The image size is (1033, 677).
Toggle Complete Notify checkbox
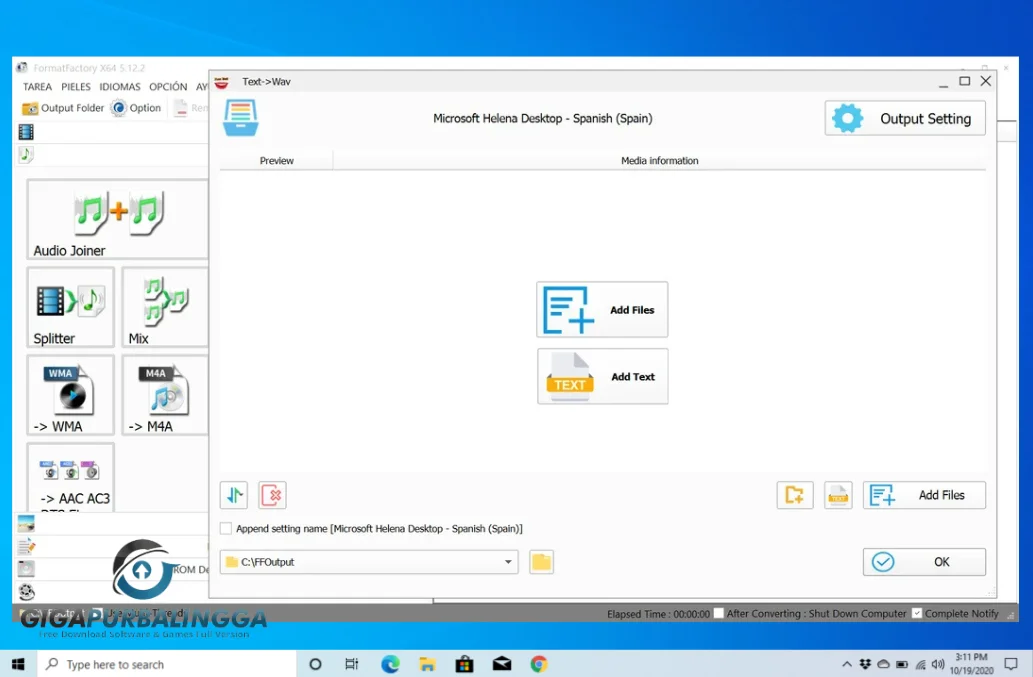[x=916, y=613]
